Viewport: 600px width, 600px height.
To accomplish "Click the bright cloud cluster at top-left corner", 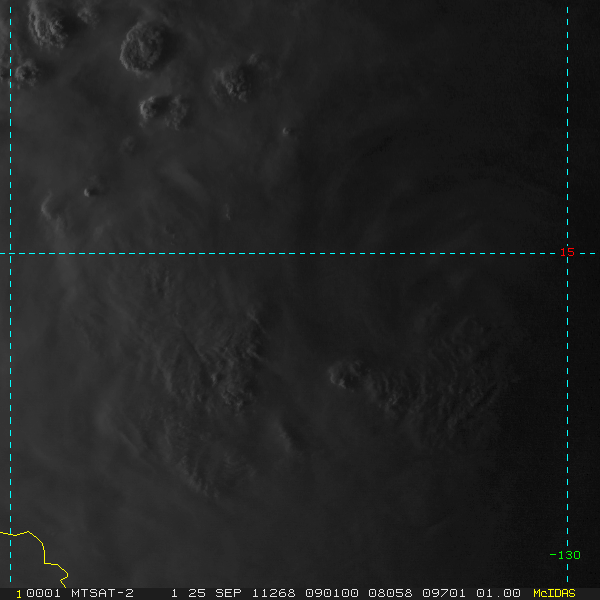I will (48, 25).
